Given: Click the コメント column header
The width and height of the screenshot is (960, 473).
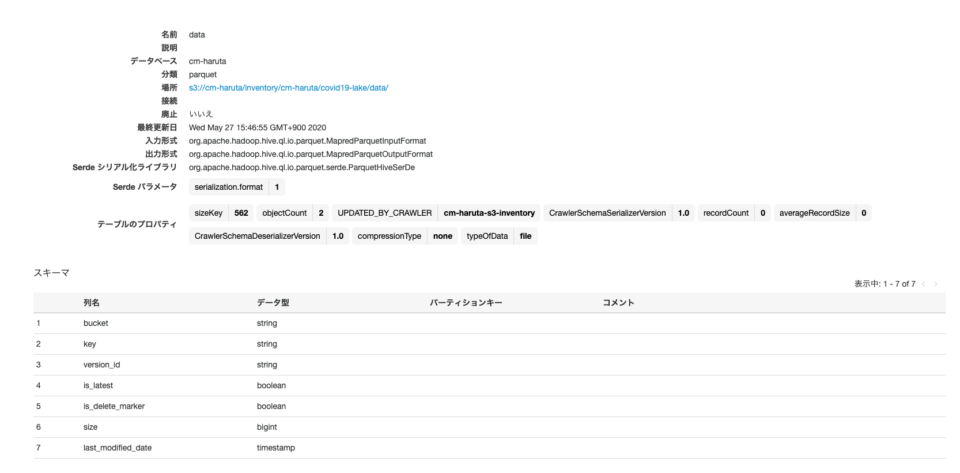Looking at the screenshot, I should point(618,303).
